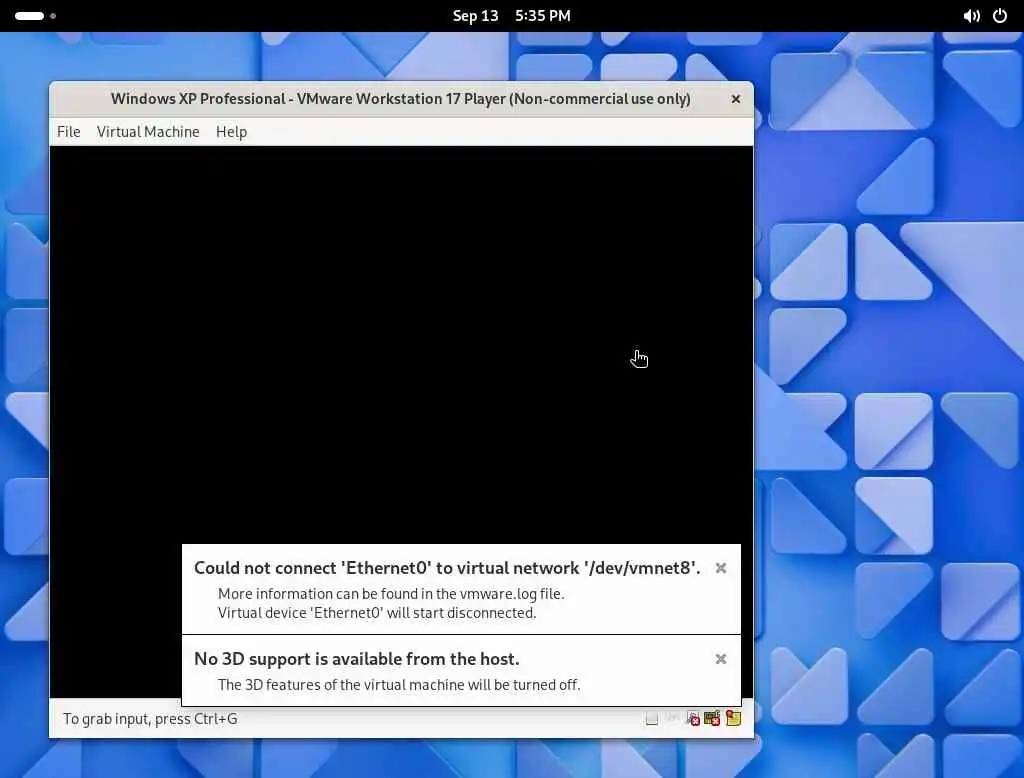Viewport: 1024px width, 778px height.
Task: Dismiss the No 3D support notification
Action: (720, 658)
